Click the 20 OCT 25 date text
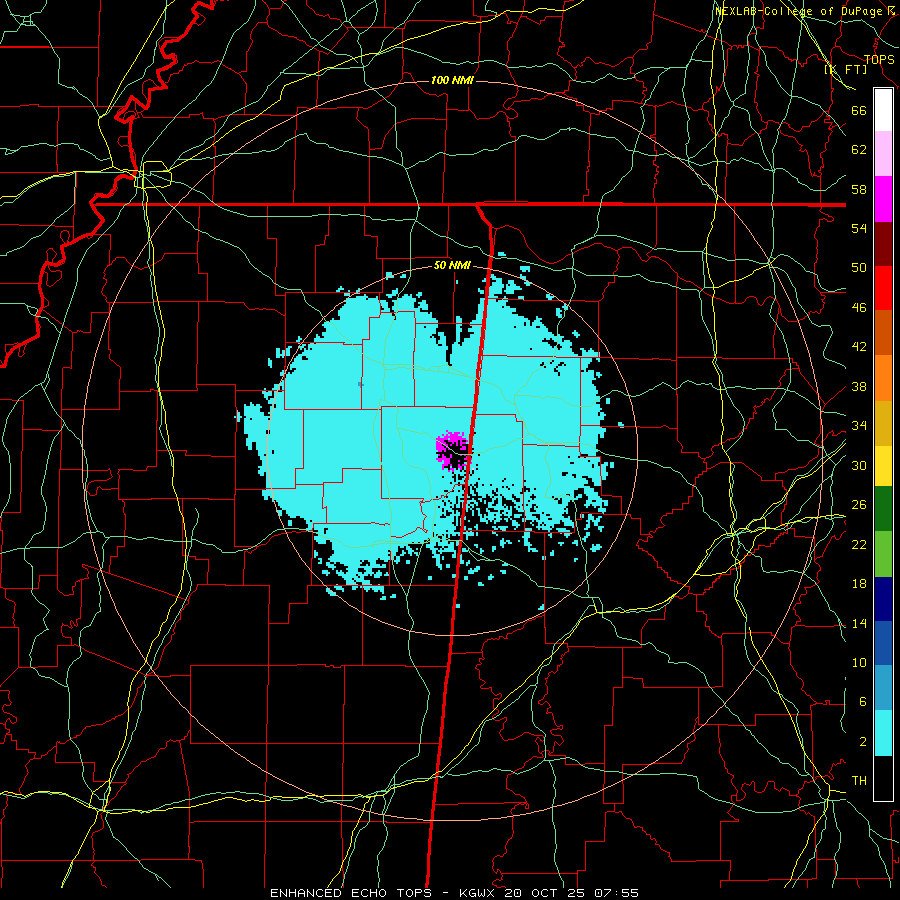Viewport: 900px width, 900px height. pos(546,893)
